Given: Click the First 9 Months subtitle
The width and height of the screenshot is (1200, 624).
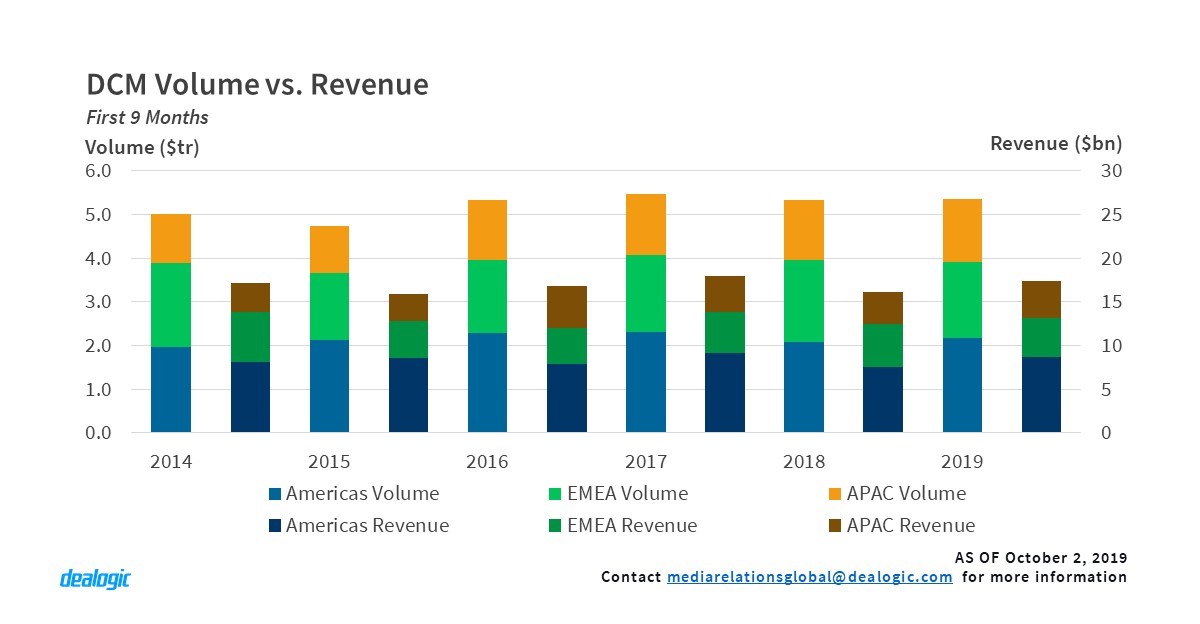Looking at the screenshot, I should click(x=147, y=118).
